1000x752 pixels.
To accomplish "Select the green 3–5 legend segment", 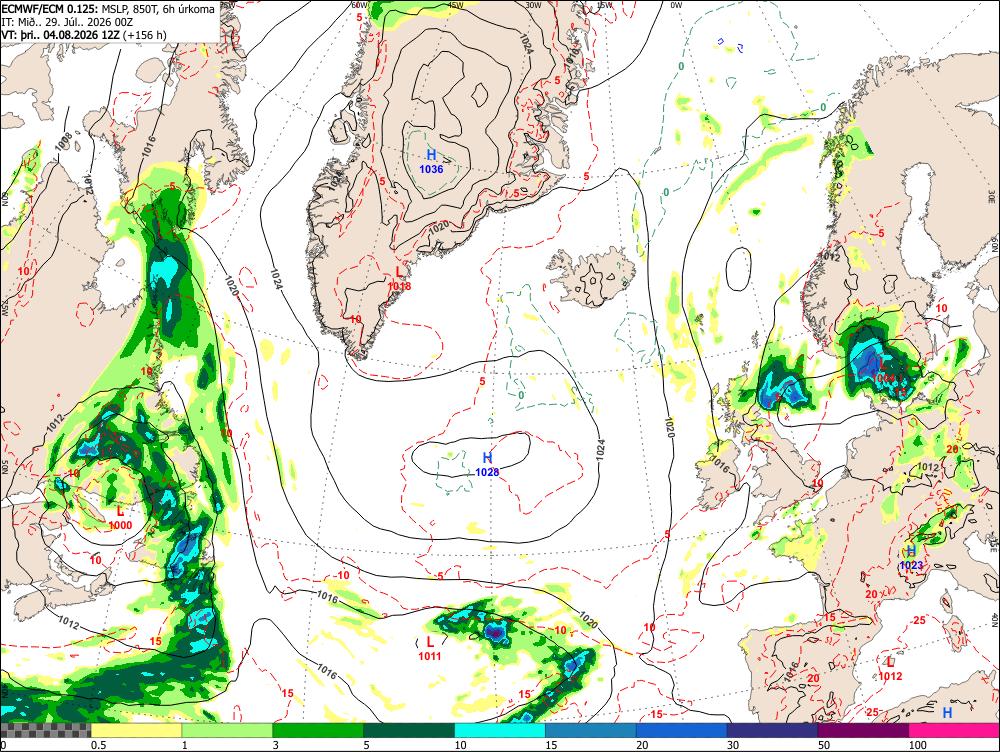I will 318,730.
